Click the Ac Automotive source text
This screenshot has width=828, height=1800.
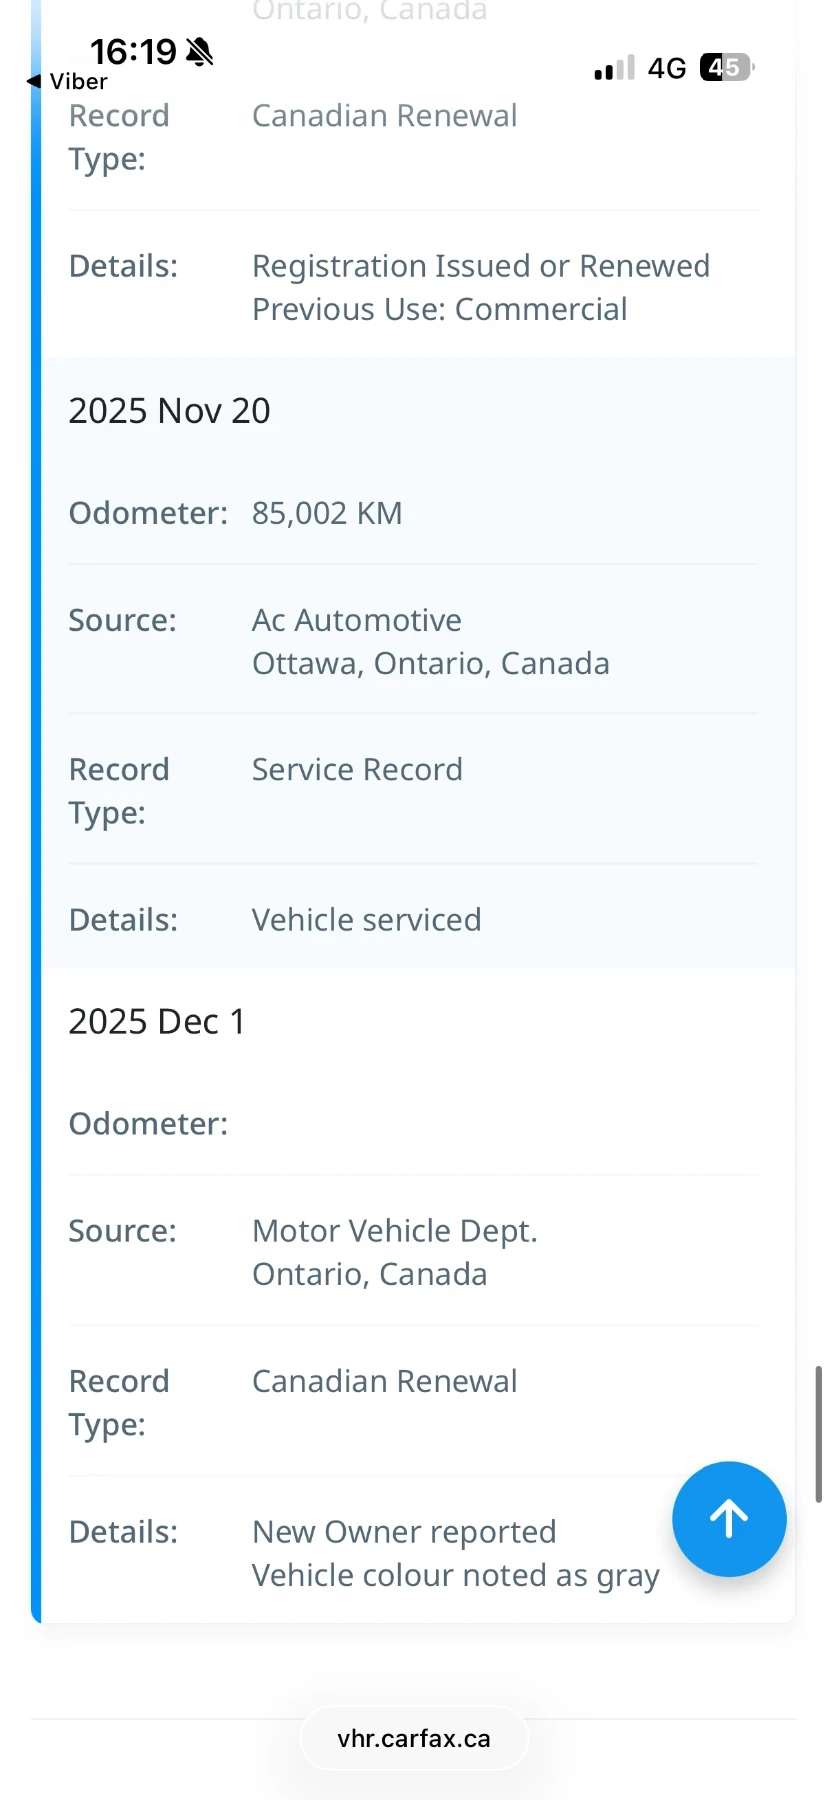pos(357,620)
